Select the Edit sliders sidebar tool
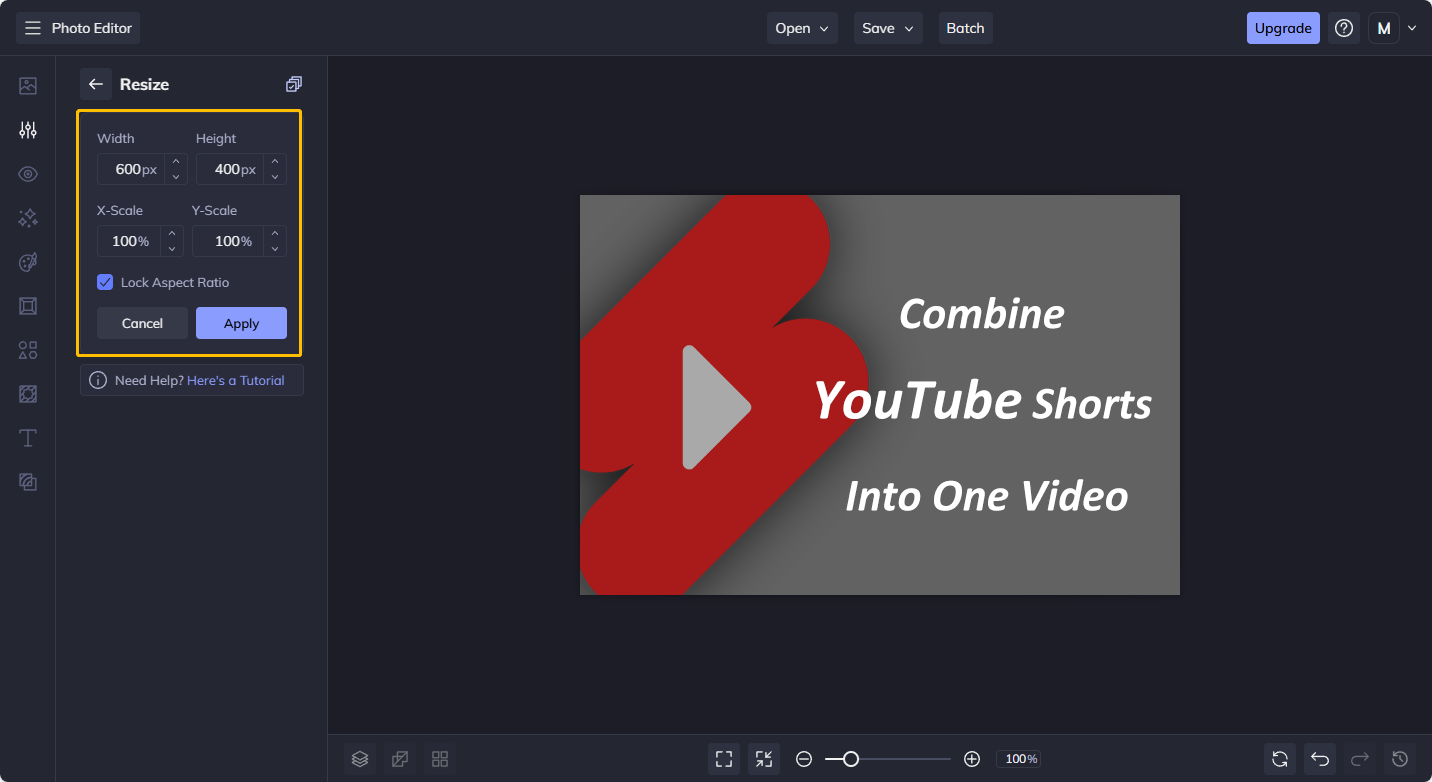 point(28,130)
